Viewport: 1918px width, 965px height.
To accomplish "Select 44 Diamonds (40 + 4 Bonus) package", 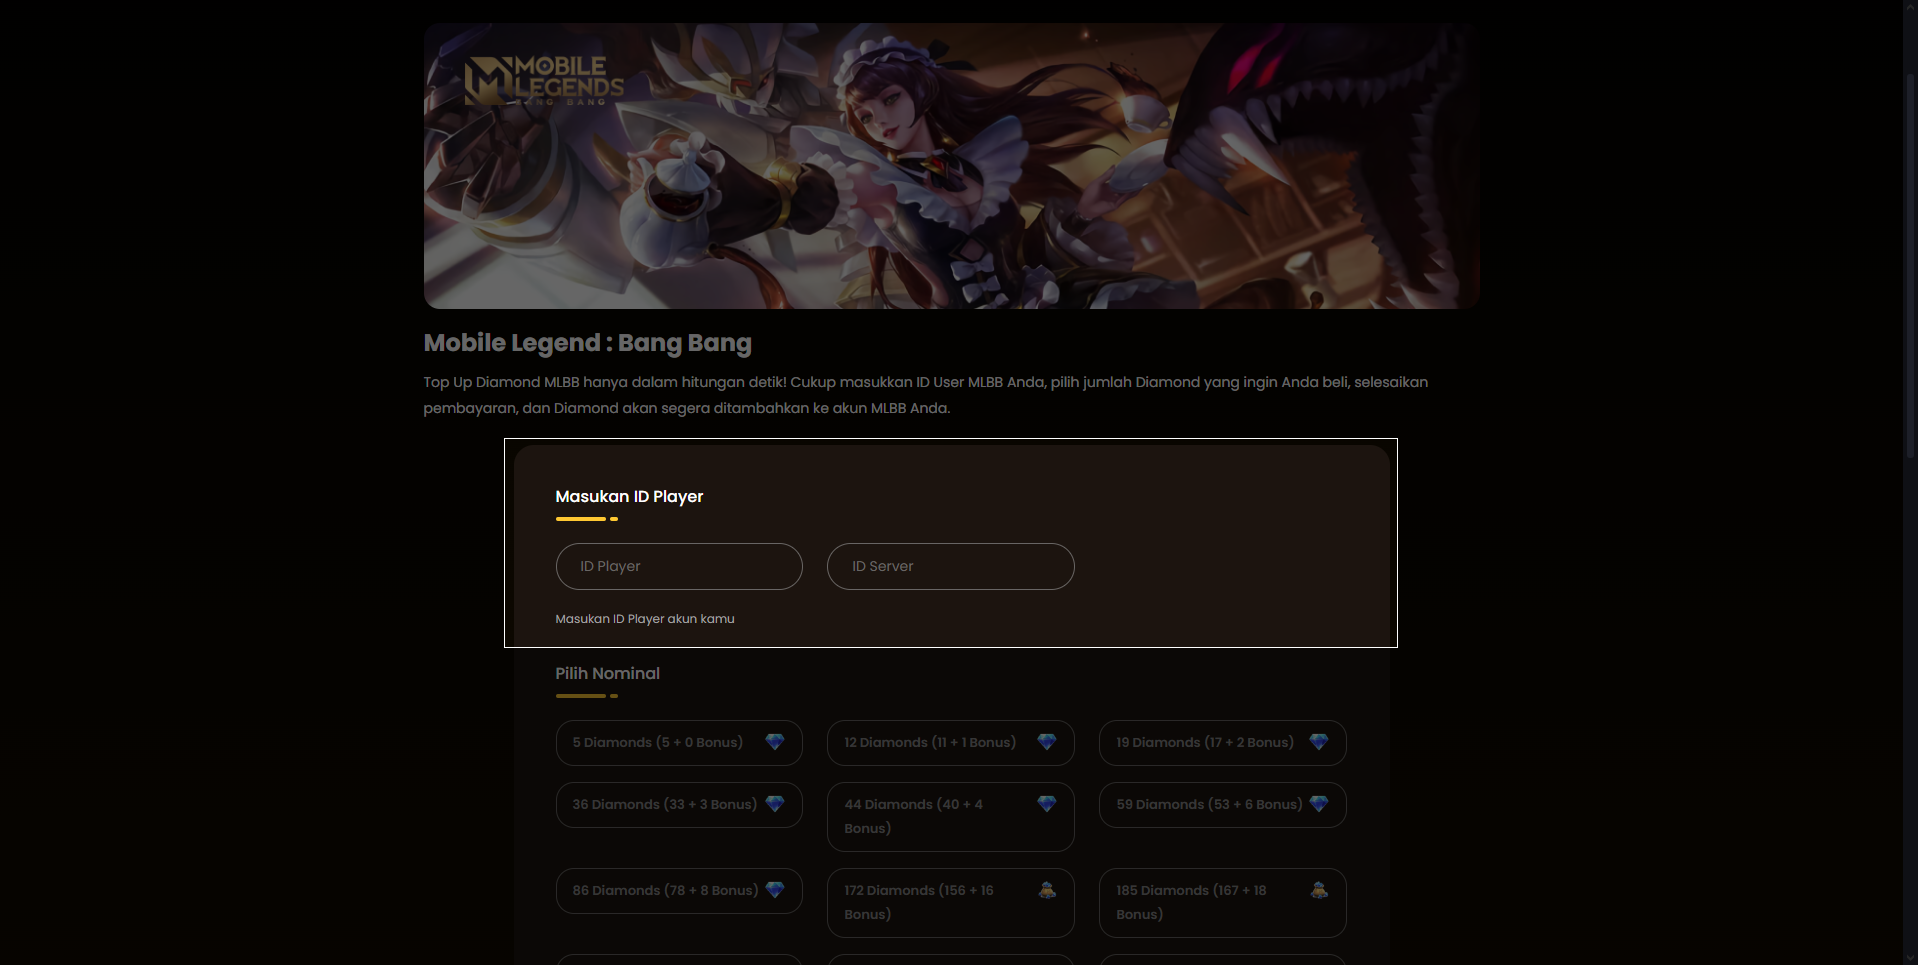I will 951,817.
